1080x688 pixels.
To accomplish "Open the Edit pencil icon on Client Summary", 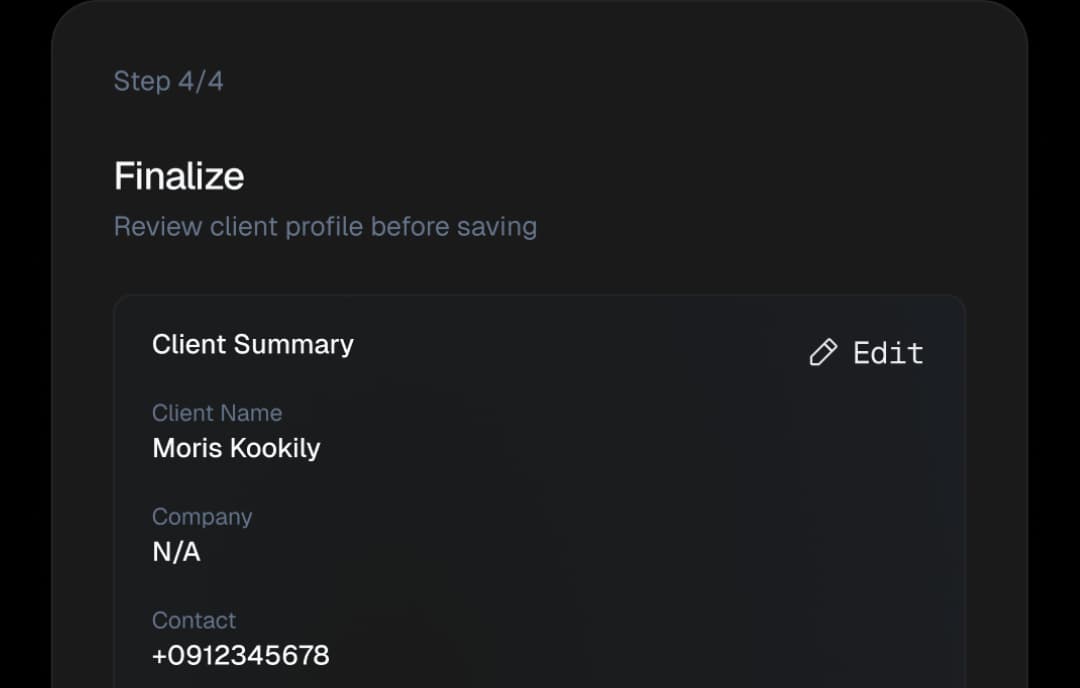I will 822,352.
